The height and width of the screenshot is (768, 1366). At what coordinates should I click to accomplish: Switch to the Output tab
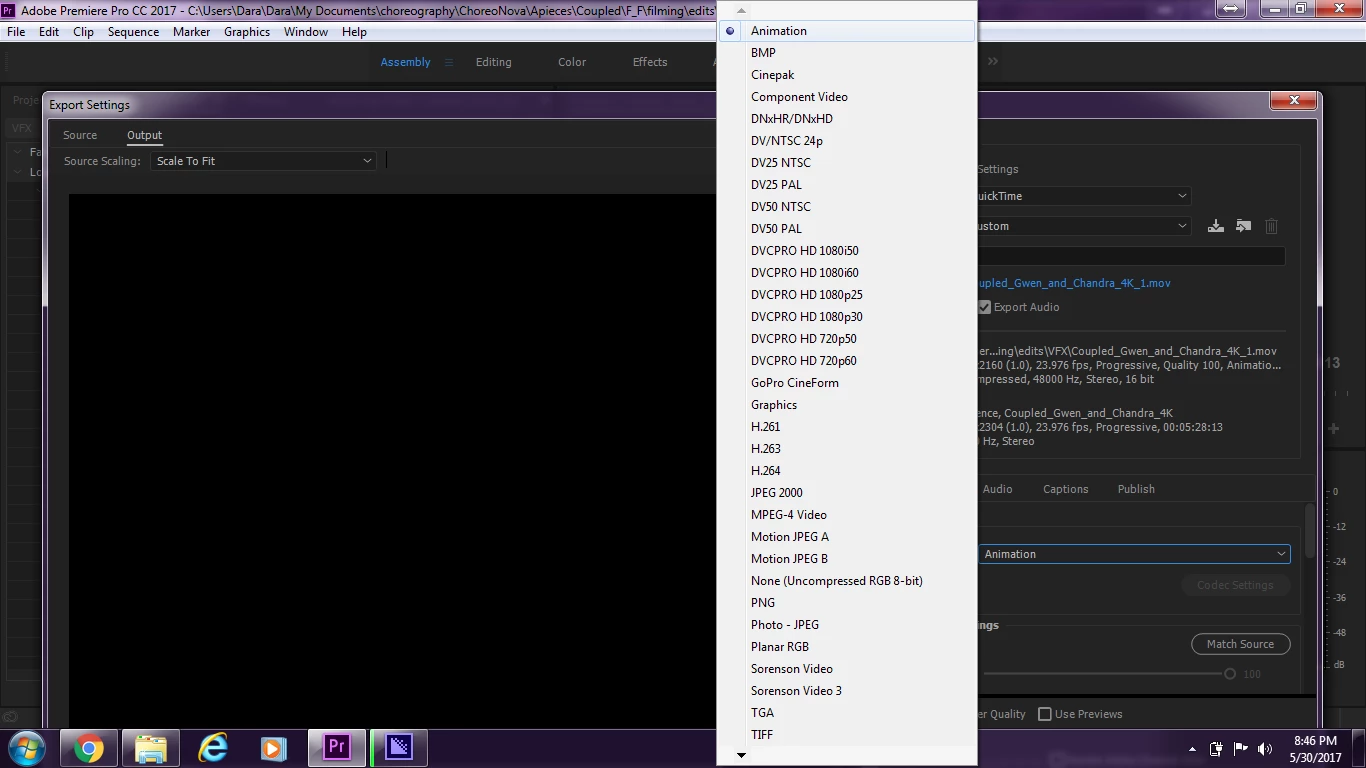pyautogui.click(x=144, y=135)
